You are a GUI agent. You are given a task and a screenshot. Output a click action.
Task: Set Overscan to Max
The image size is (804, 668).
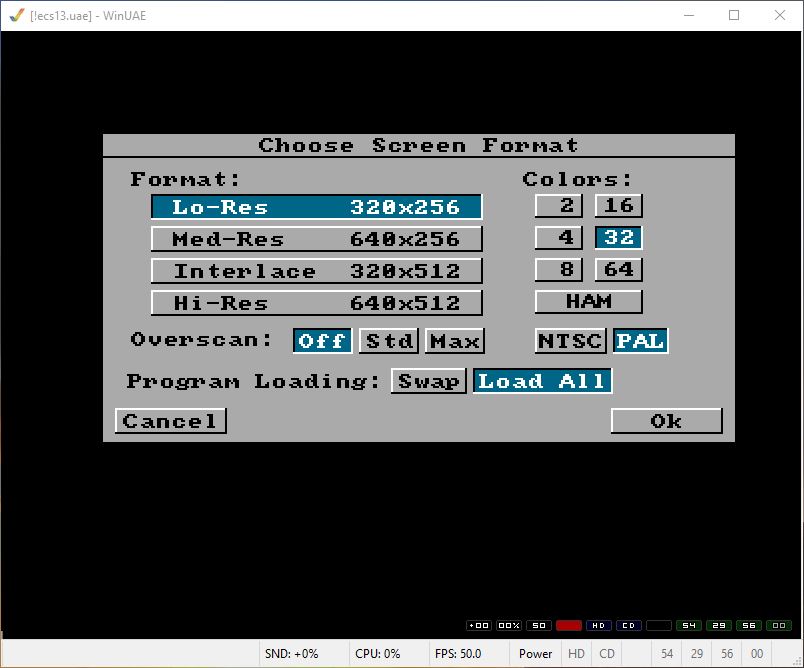(454, 341)
